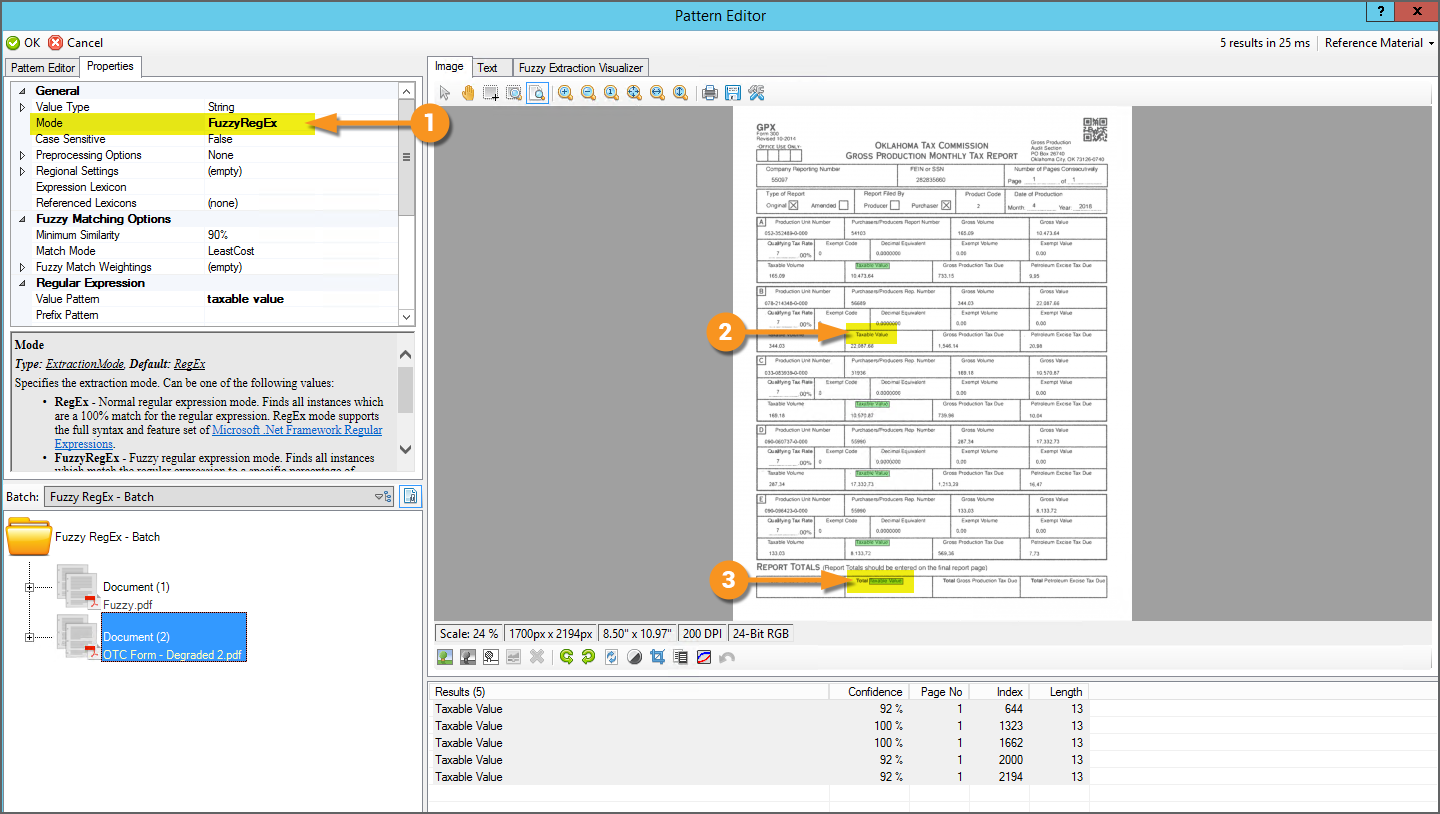Image resolution: width=1440 pixels, height=814 pixels.
Task: Click the wrench and hammer settings icon
Action: tap(756, 93)
